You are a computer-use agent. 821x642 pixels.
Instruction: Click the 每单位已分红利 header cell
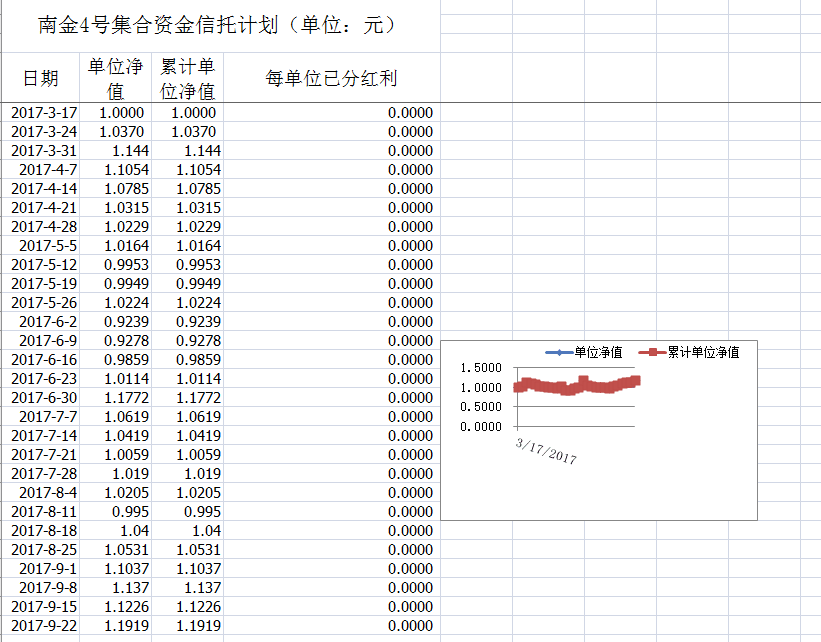click(331, 78)
